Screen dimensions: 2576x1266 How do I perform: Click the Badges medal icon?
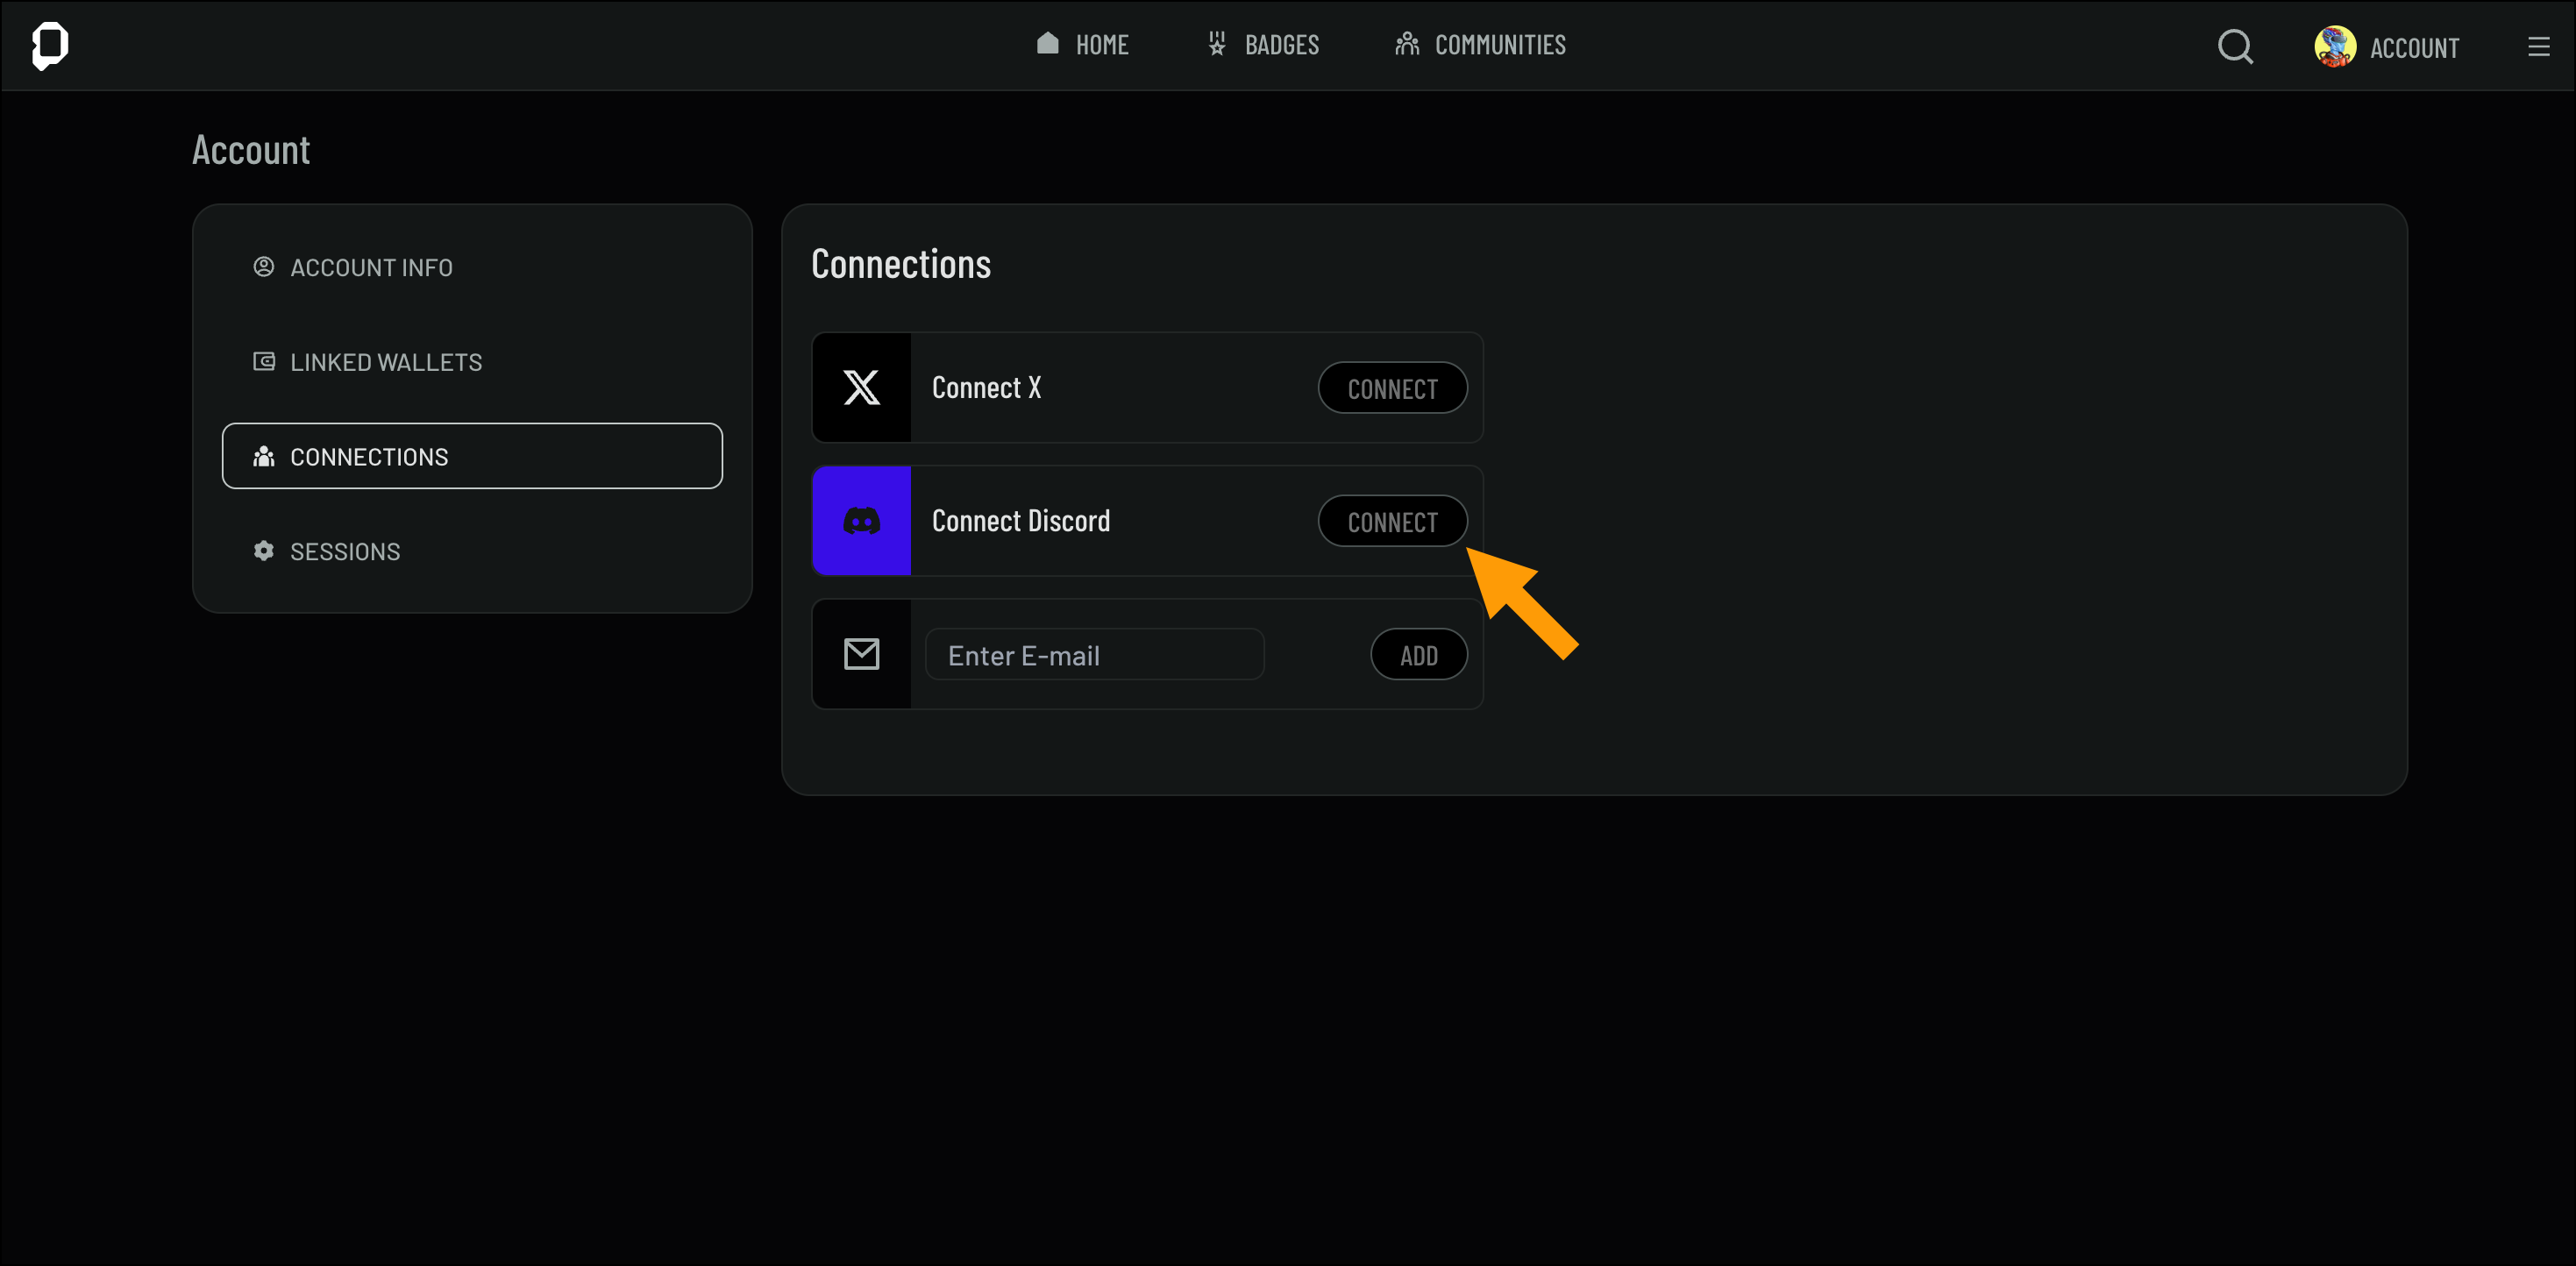(x=1216, y=43)
